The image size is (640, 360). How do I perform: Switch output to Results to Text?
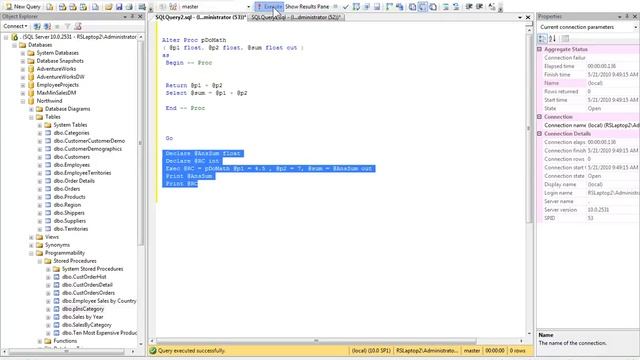pos(412,7)
